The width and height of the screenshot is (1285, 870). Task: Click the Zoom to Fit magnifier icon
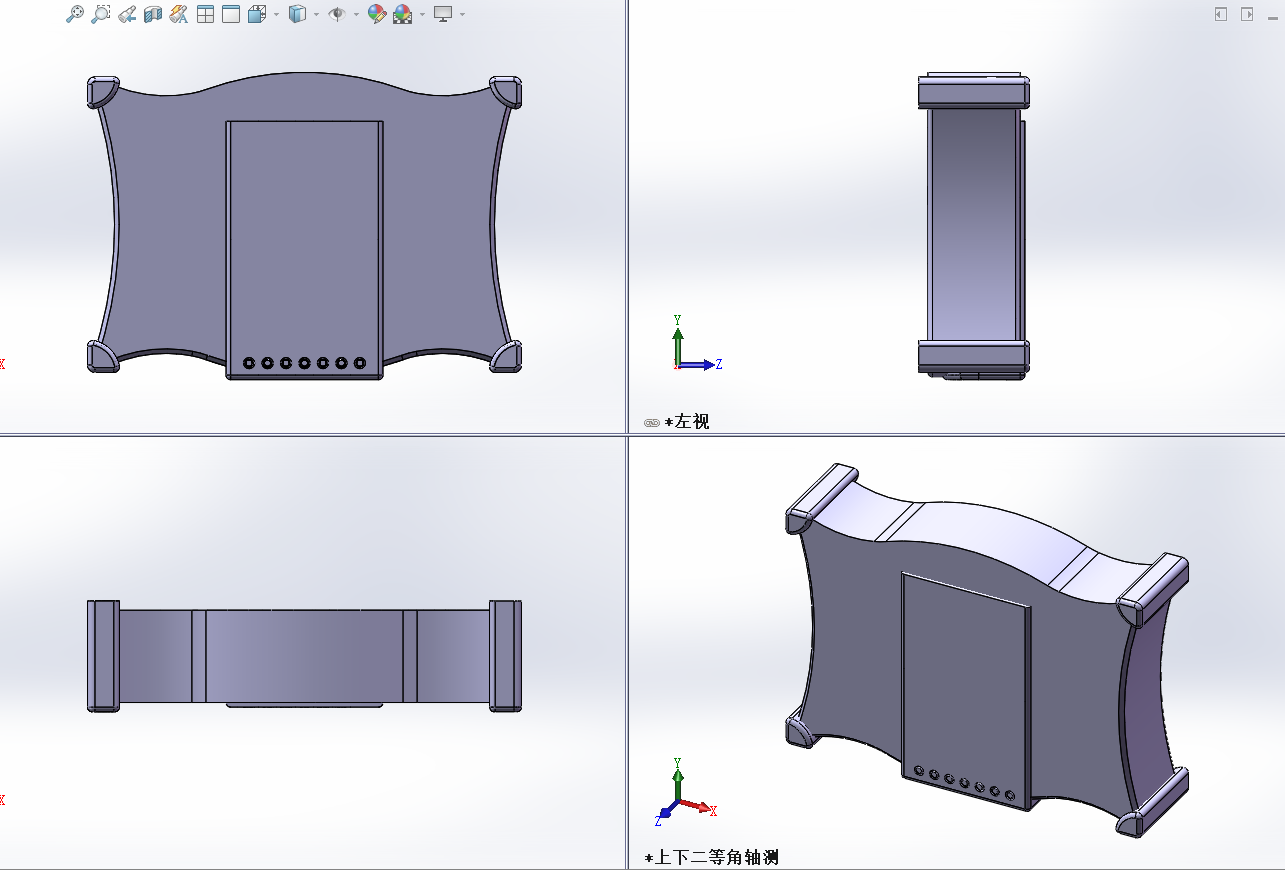pyautogui.click(x=75, y=14)
